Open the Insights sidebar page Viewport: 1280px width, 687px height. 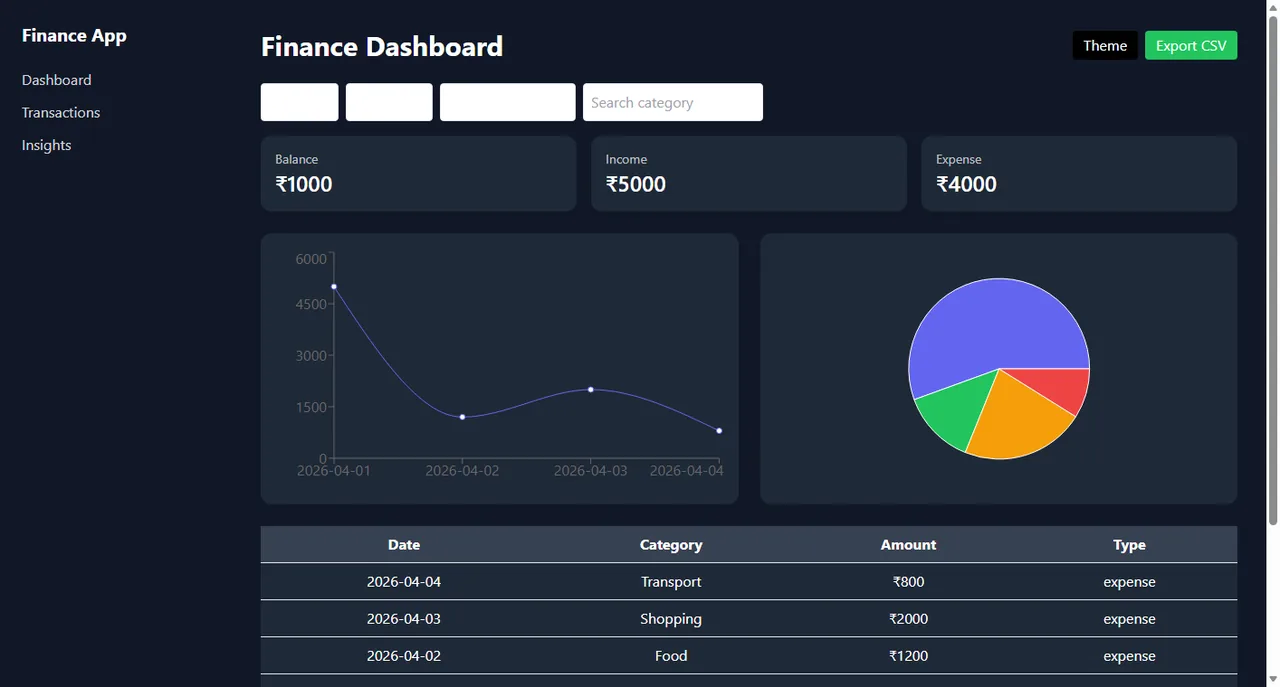tap(47, 145)
